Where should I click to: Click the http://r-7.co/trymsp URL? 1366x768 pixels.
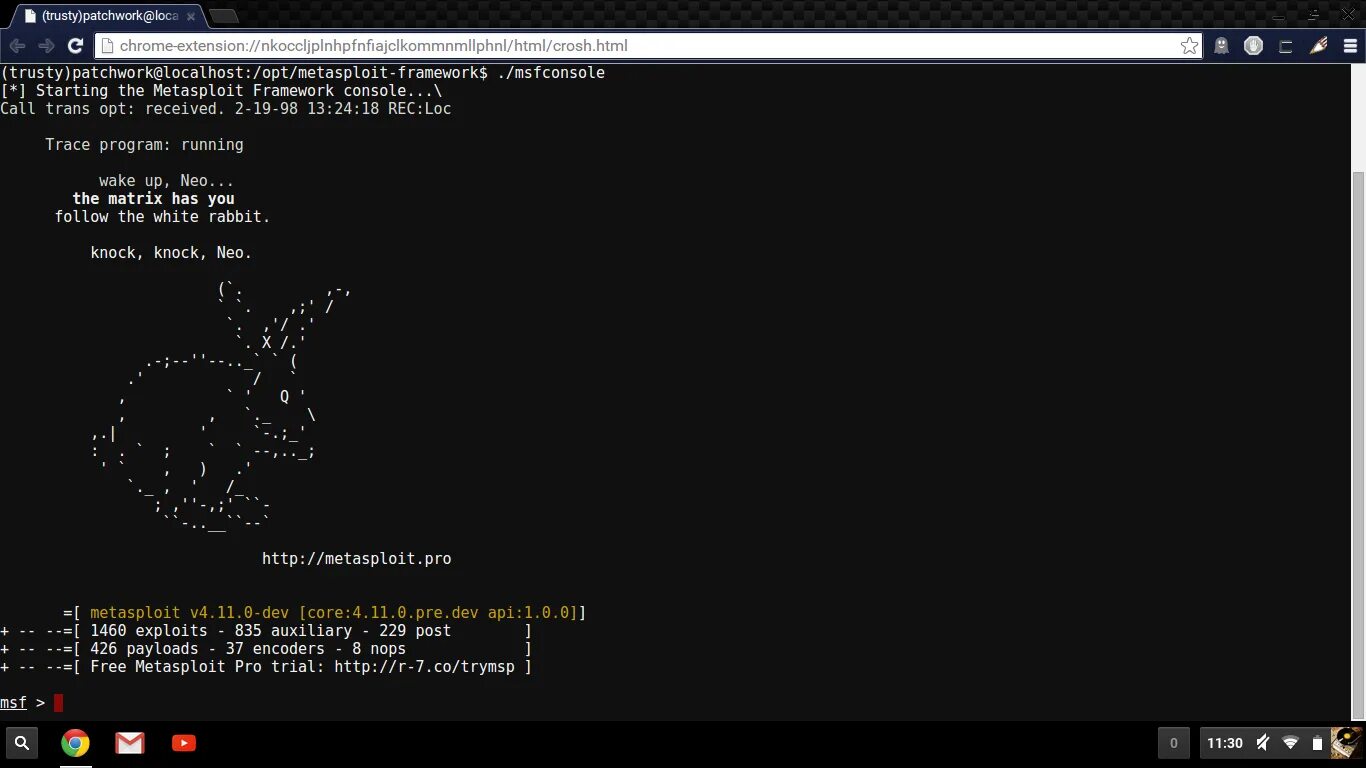click(425, 667)
